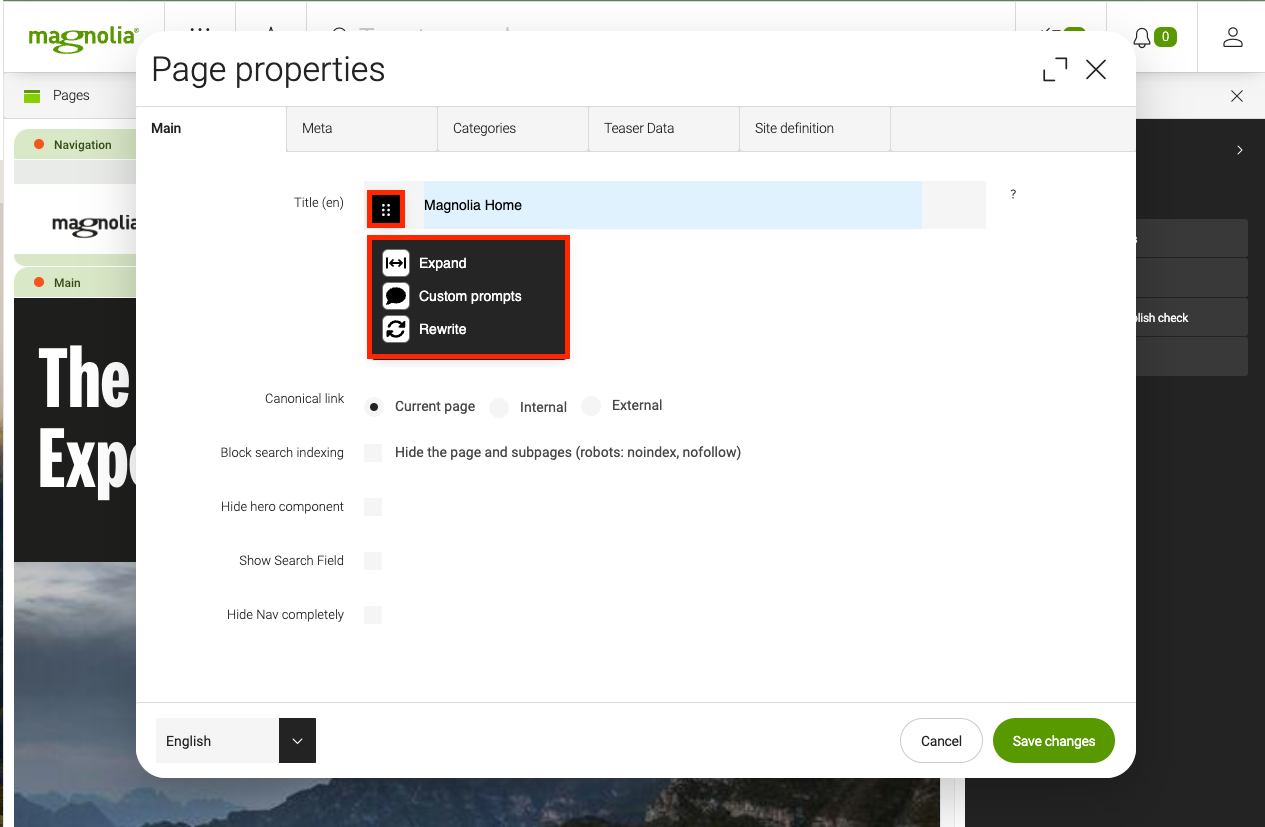Viewport: 1265px width, 827px height.
Task: Click the Main area label
Action: (67, 283)
